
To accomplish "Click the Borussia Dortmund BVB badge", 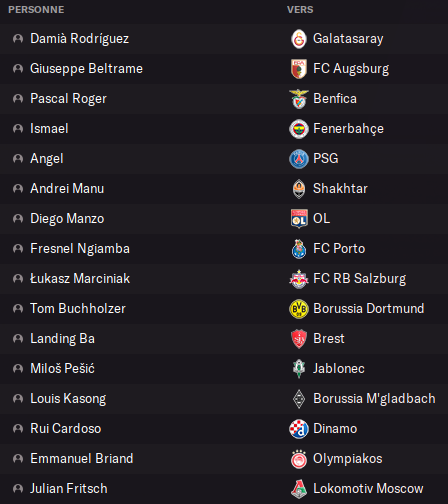I will [299, 309].
